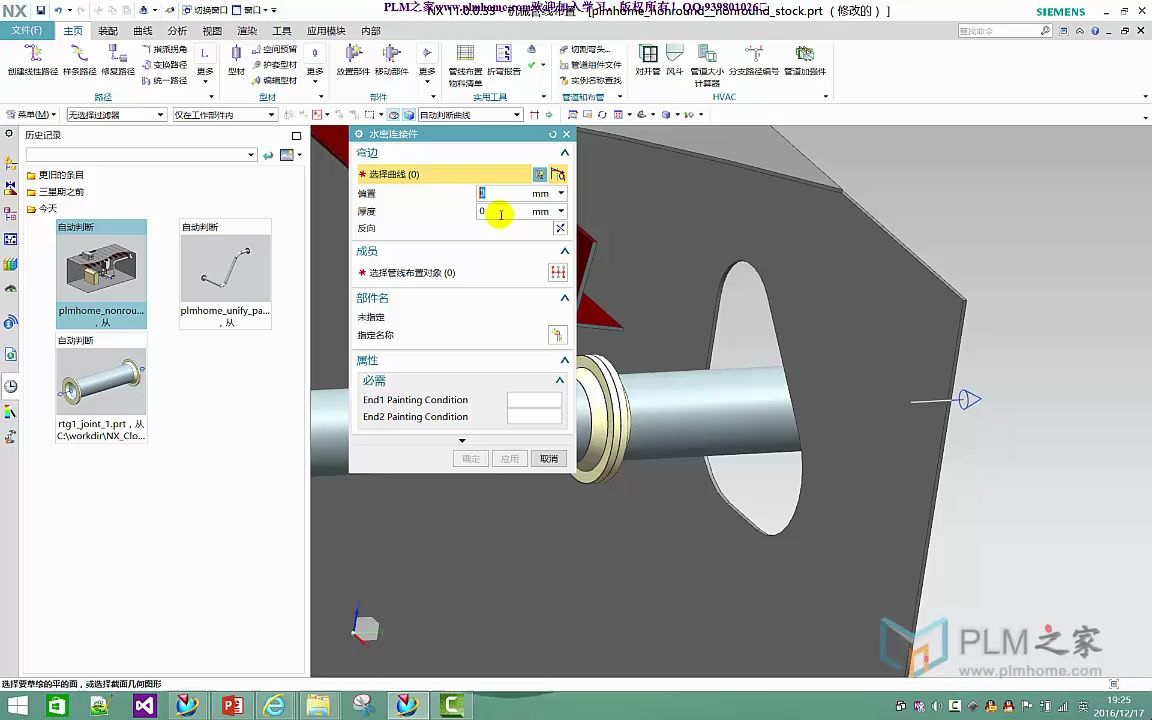Image resolution: width=1152 pixels, height=720 pixels.
Task: Click the 指定名称 icon in dialog
Action: (x=558, y=335)
